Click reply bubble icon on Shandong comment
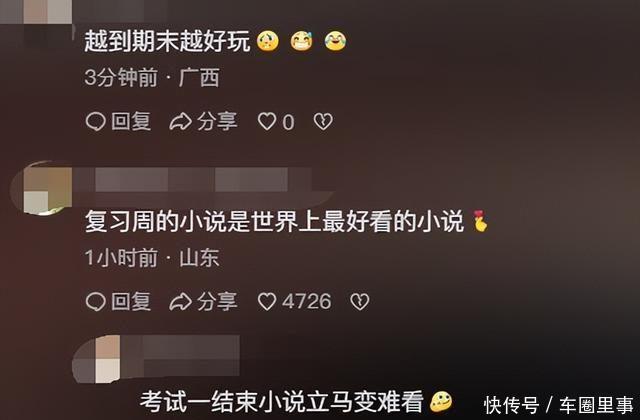640x420 pixels. 96,302
